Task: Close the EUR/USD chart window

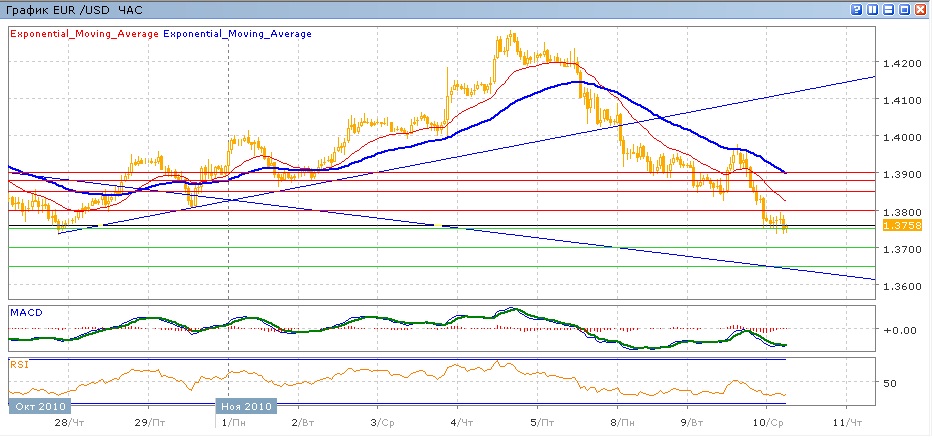Action: pyautogui.click(x=921, y=9)
